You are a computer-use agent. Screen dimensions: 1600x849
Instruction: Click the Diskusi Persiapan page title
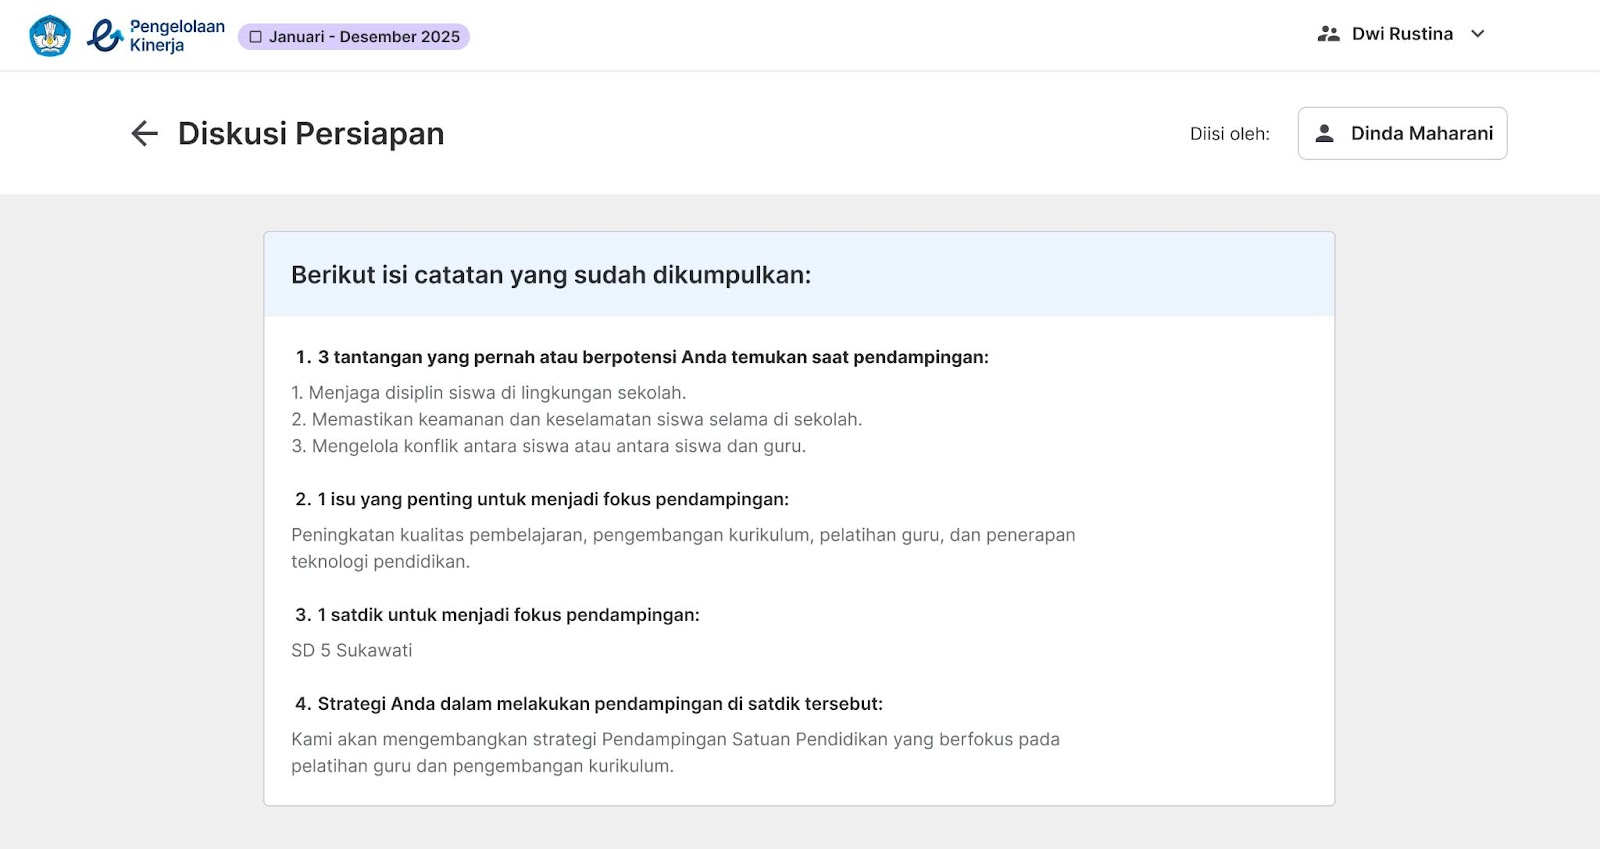311,133
